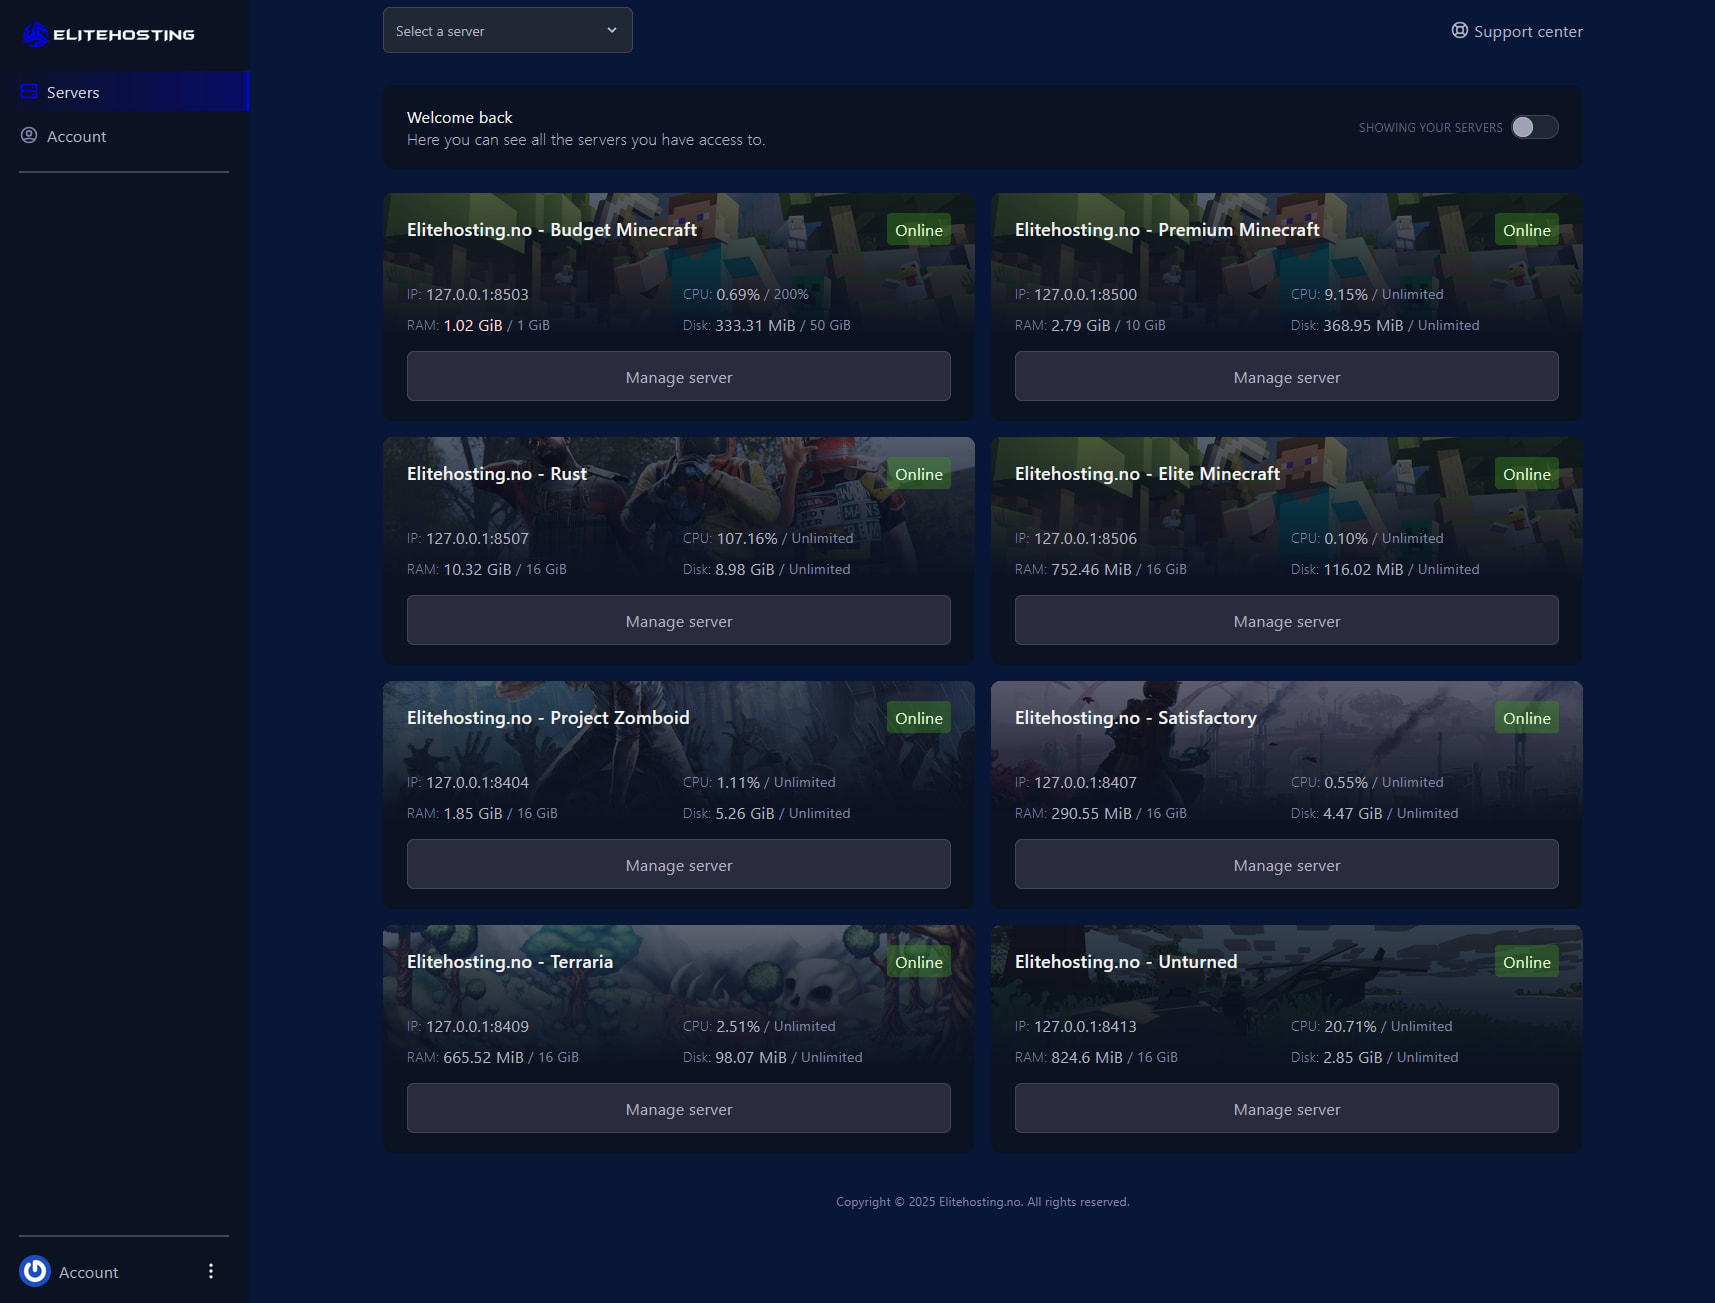Open the three-dot menu in the bottom sidebar
Screen dimensions: 1715x1303
point(211,1271)
